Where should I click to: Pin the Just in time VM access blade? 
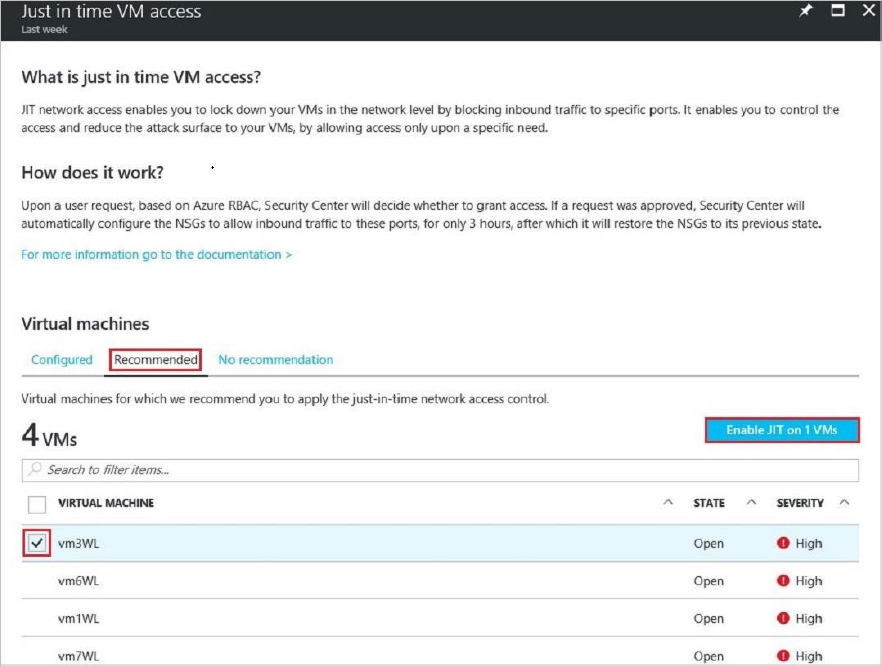pos(806,11)
